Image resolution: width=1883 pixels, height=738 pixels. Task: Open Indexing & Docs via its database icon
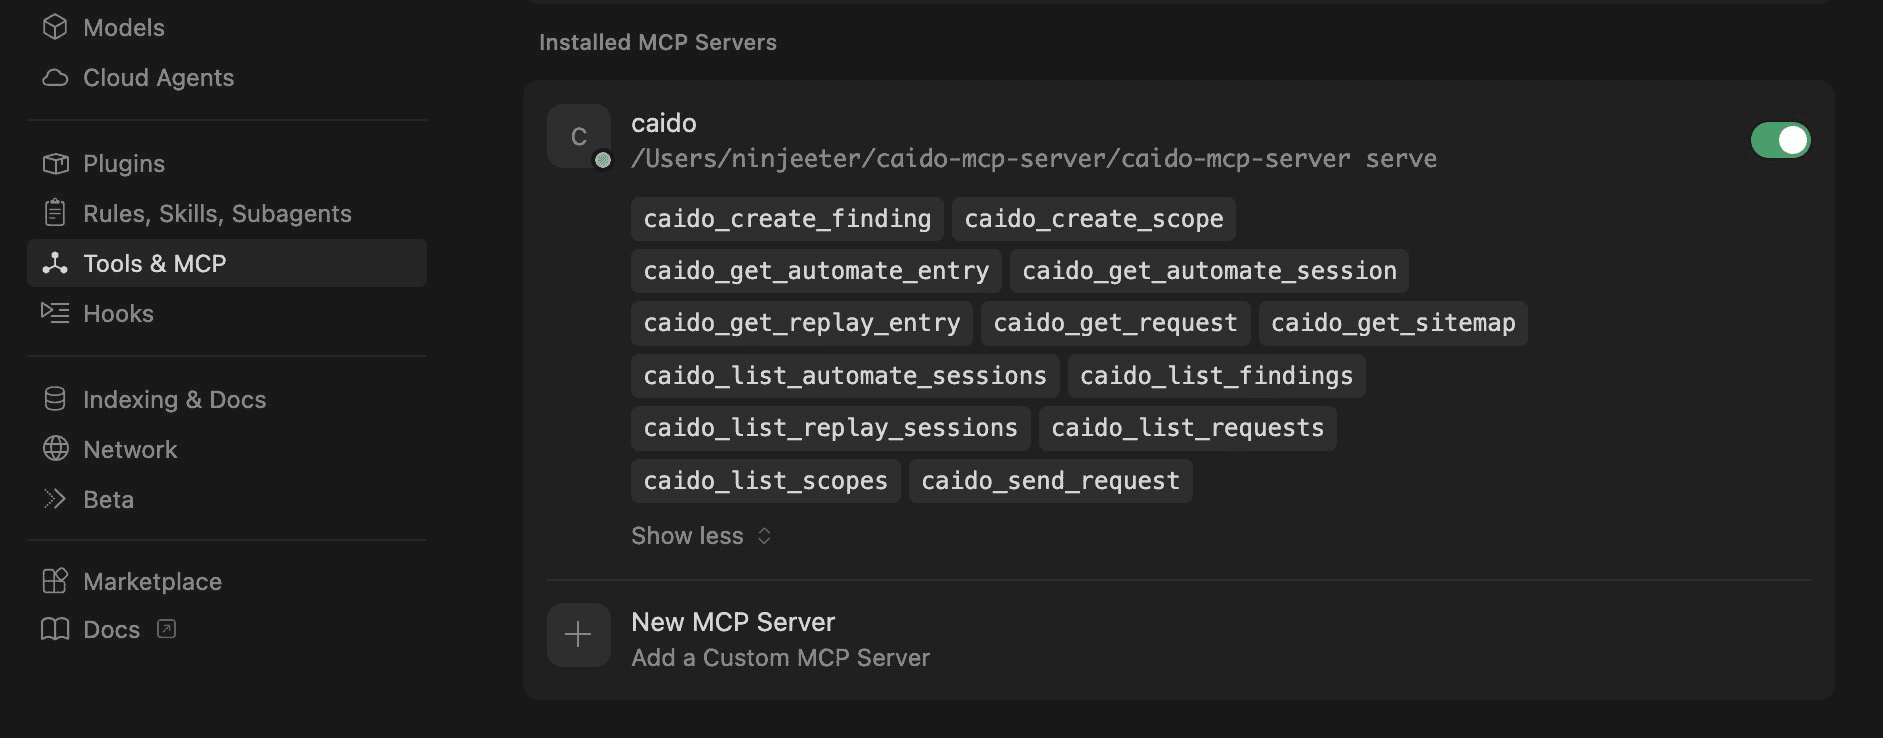point(56,399)
